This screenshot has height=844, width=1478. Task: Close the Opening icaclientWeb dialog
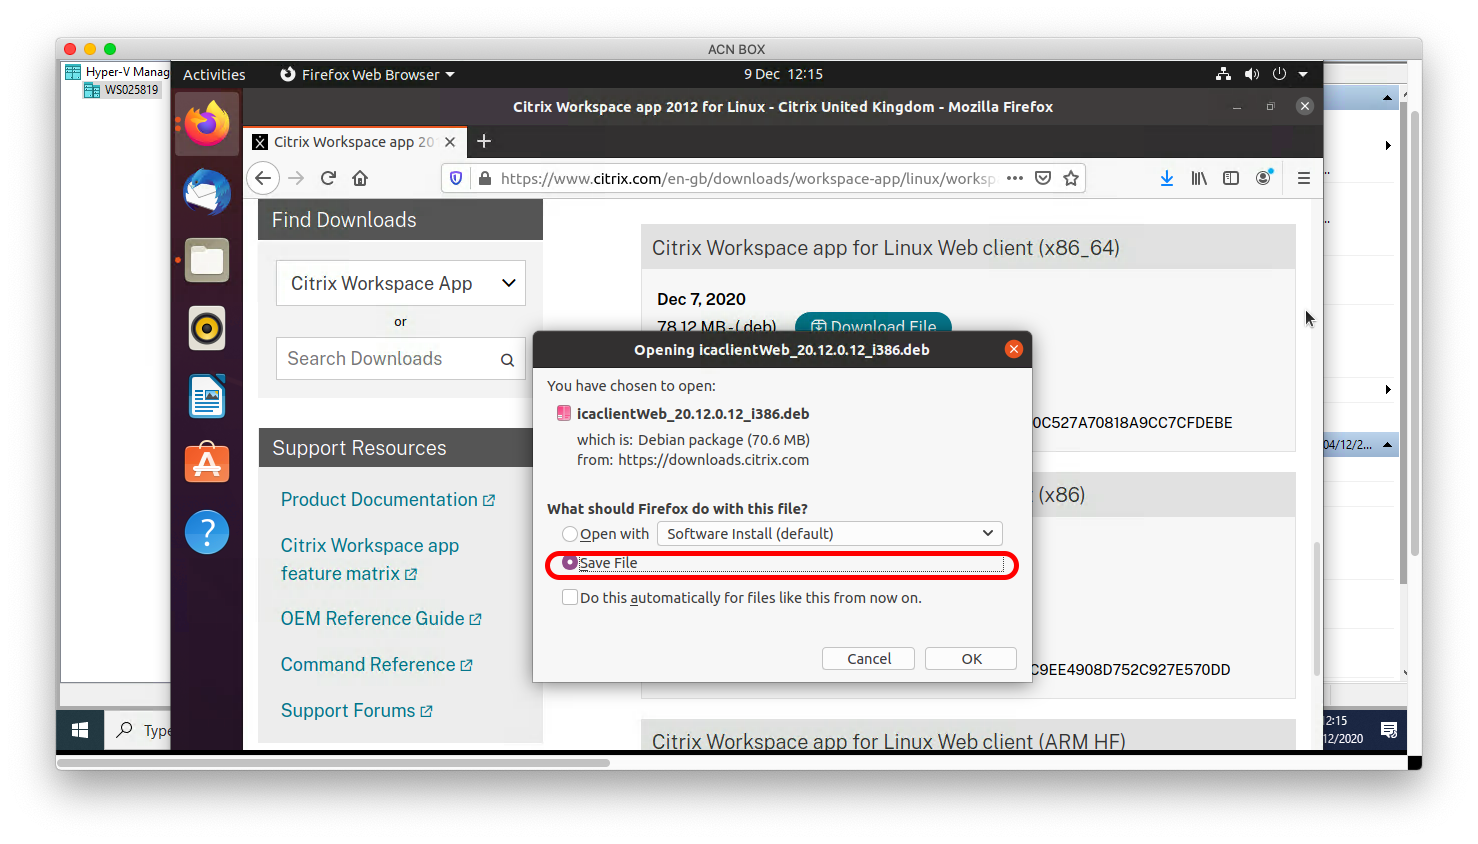(x=1014, y=349)
